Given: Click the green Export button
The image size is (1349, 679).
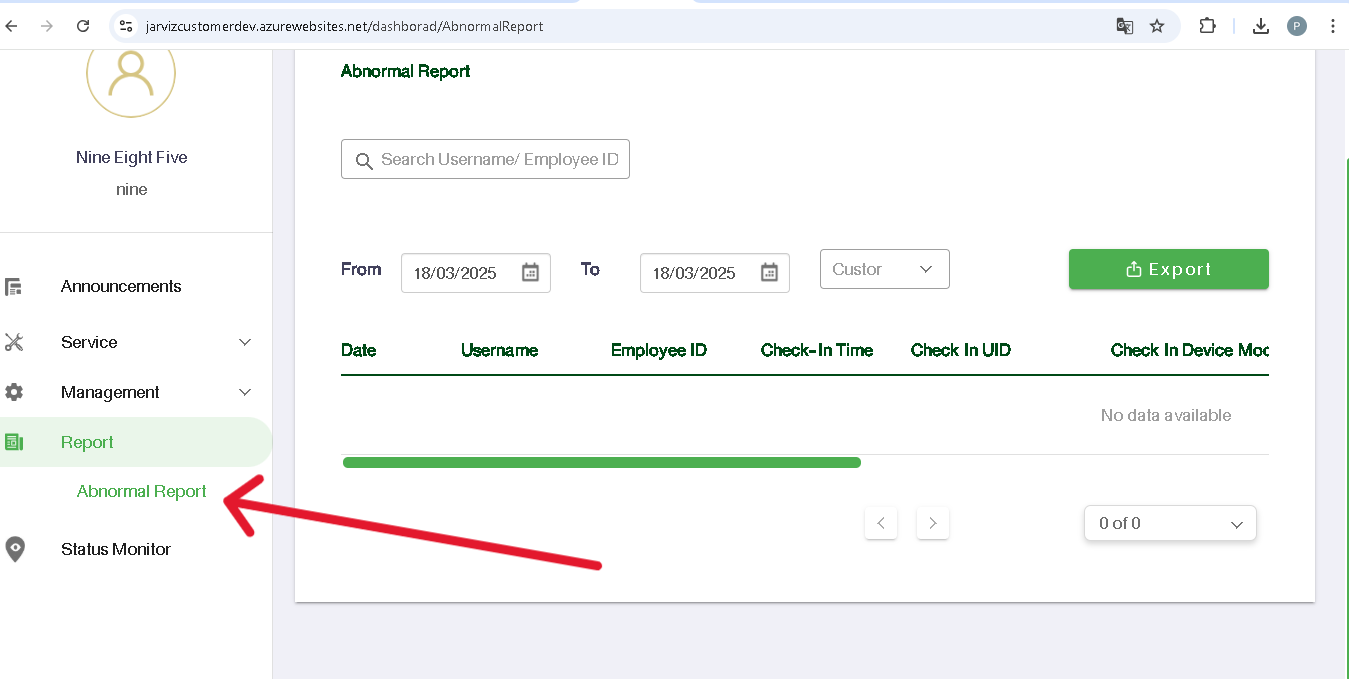Looking at the screenshot, I should pyautogui.click(x=1168, y=269).
